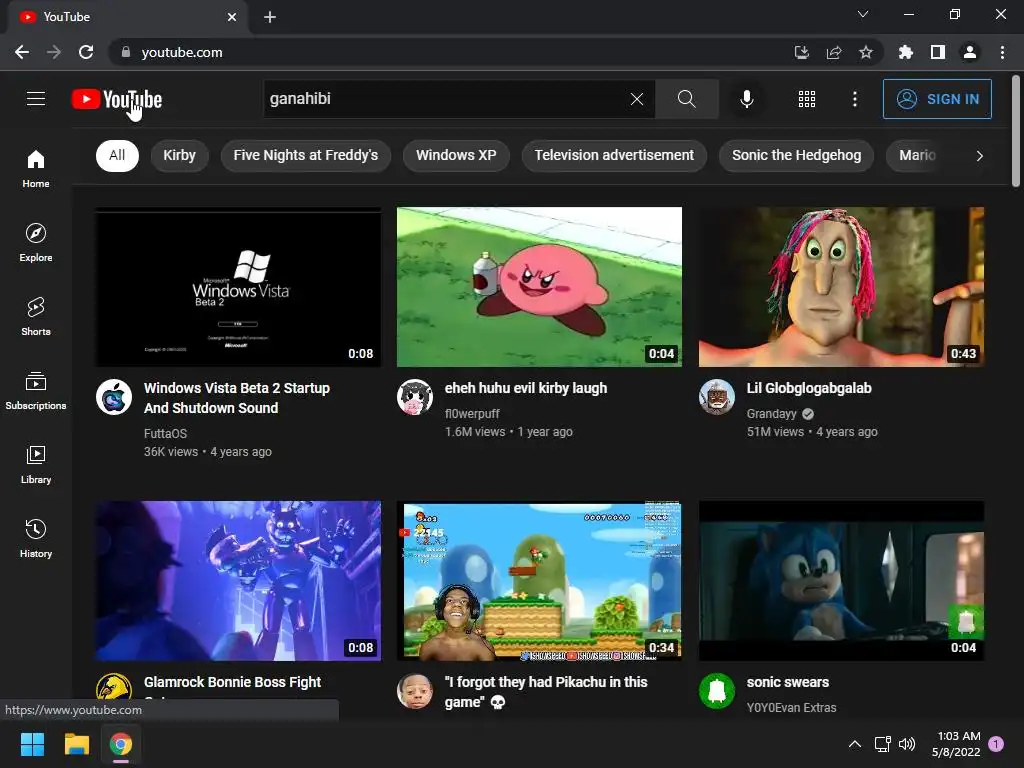Click Grandayy channel avatar

(717, 396)
